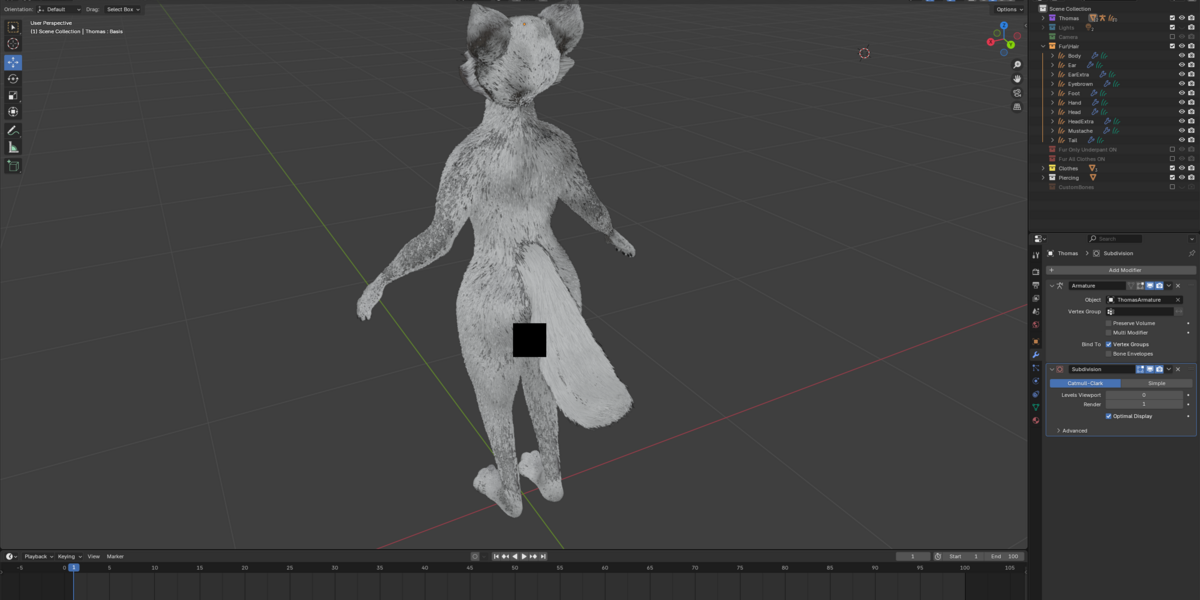Click the viewport zoom magnifier icon
1200x600 pixels.
click(x=1017, y=65)
